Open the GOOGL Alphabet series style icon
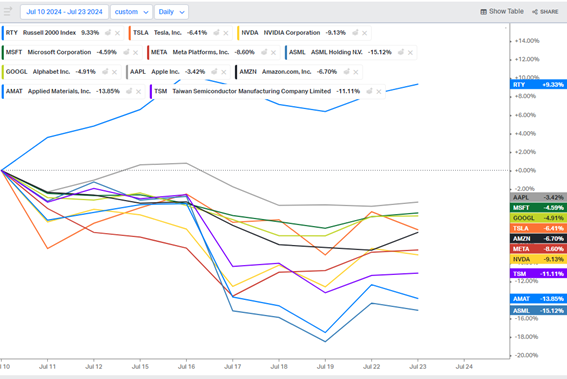The height and width of the screenshot is (379, 567). click(x=105, y=72)
